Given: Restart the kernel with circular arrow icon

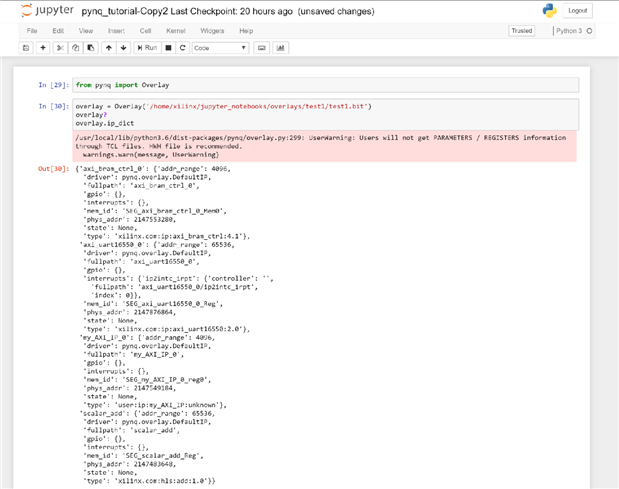Looking at the screenshot, I should click(182, 48).
